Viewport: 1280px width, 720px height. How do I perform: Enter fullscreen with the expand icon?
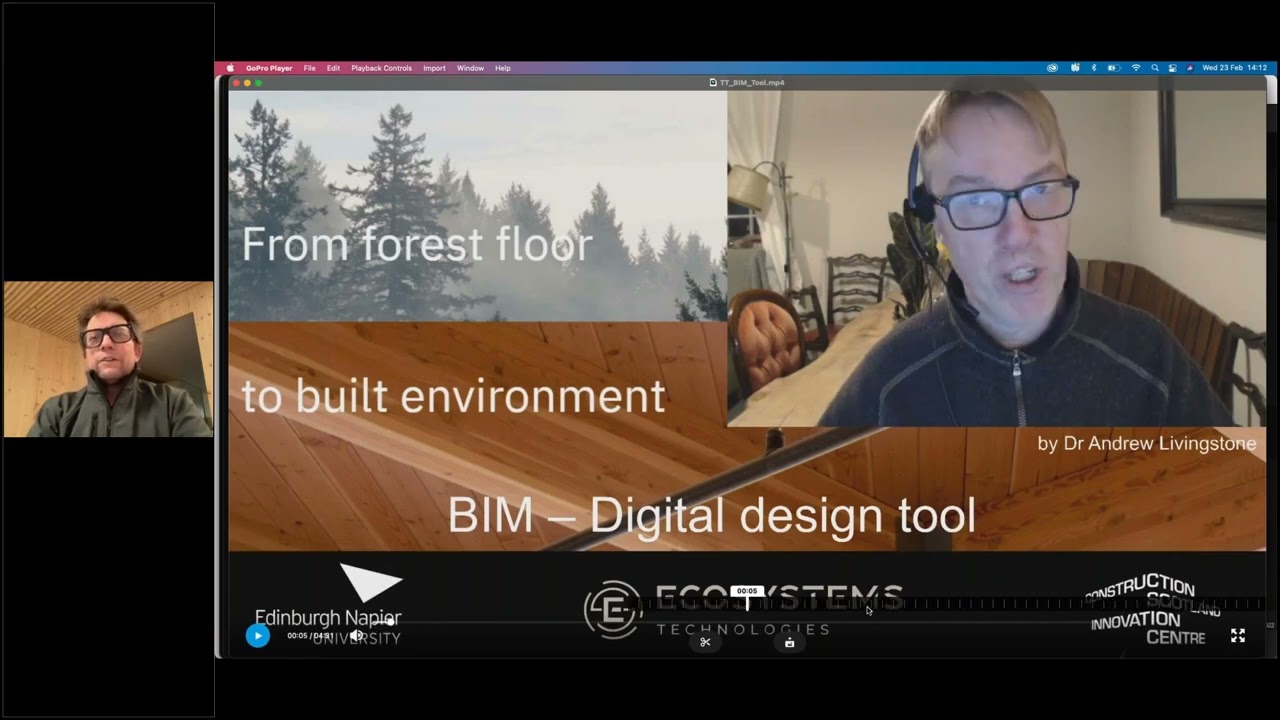1237,635
